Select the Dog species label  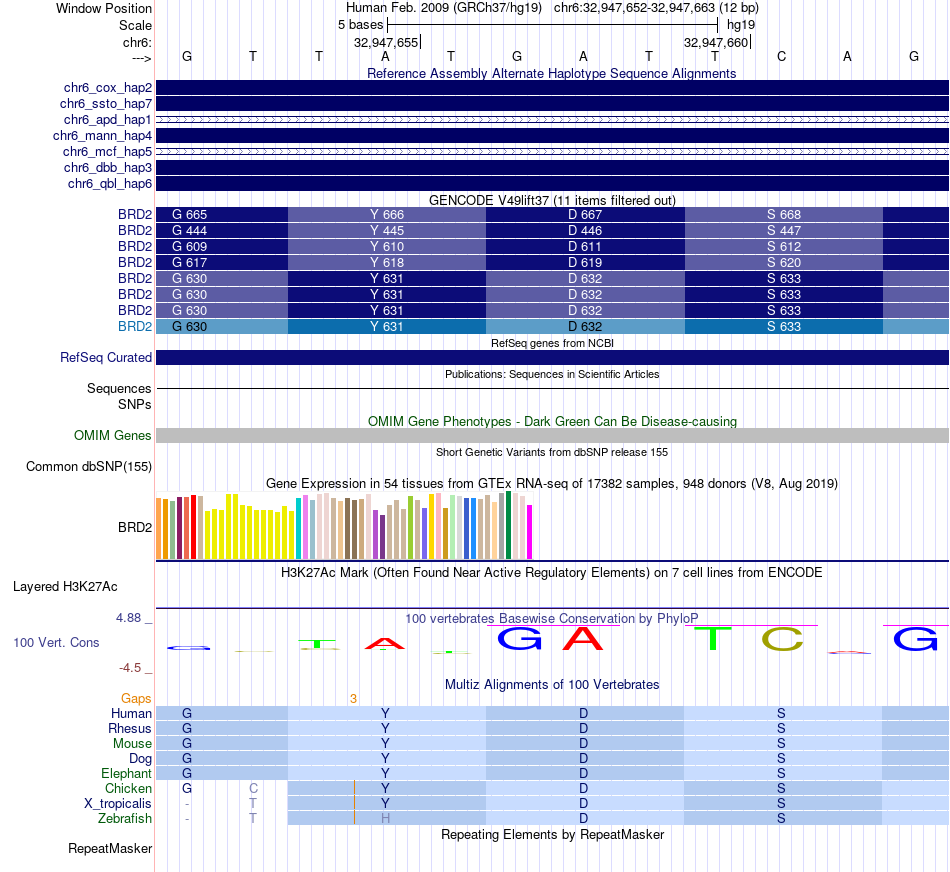tap(141, 759)
